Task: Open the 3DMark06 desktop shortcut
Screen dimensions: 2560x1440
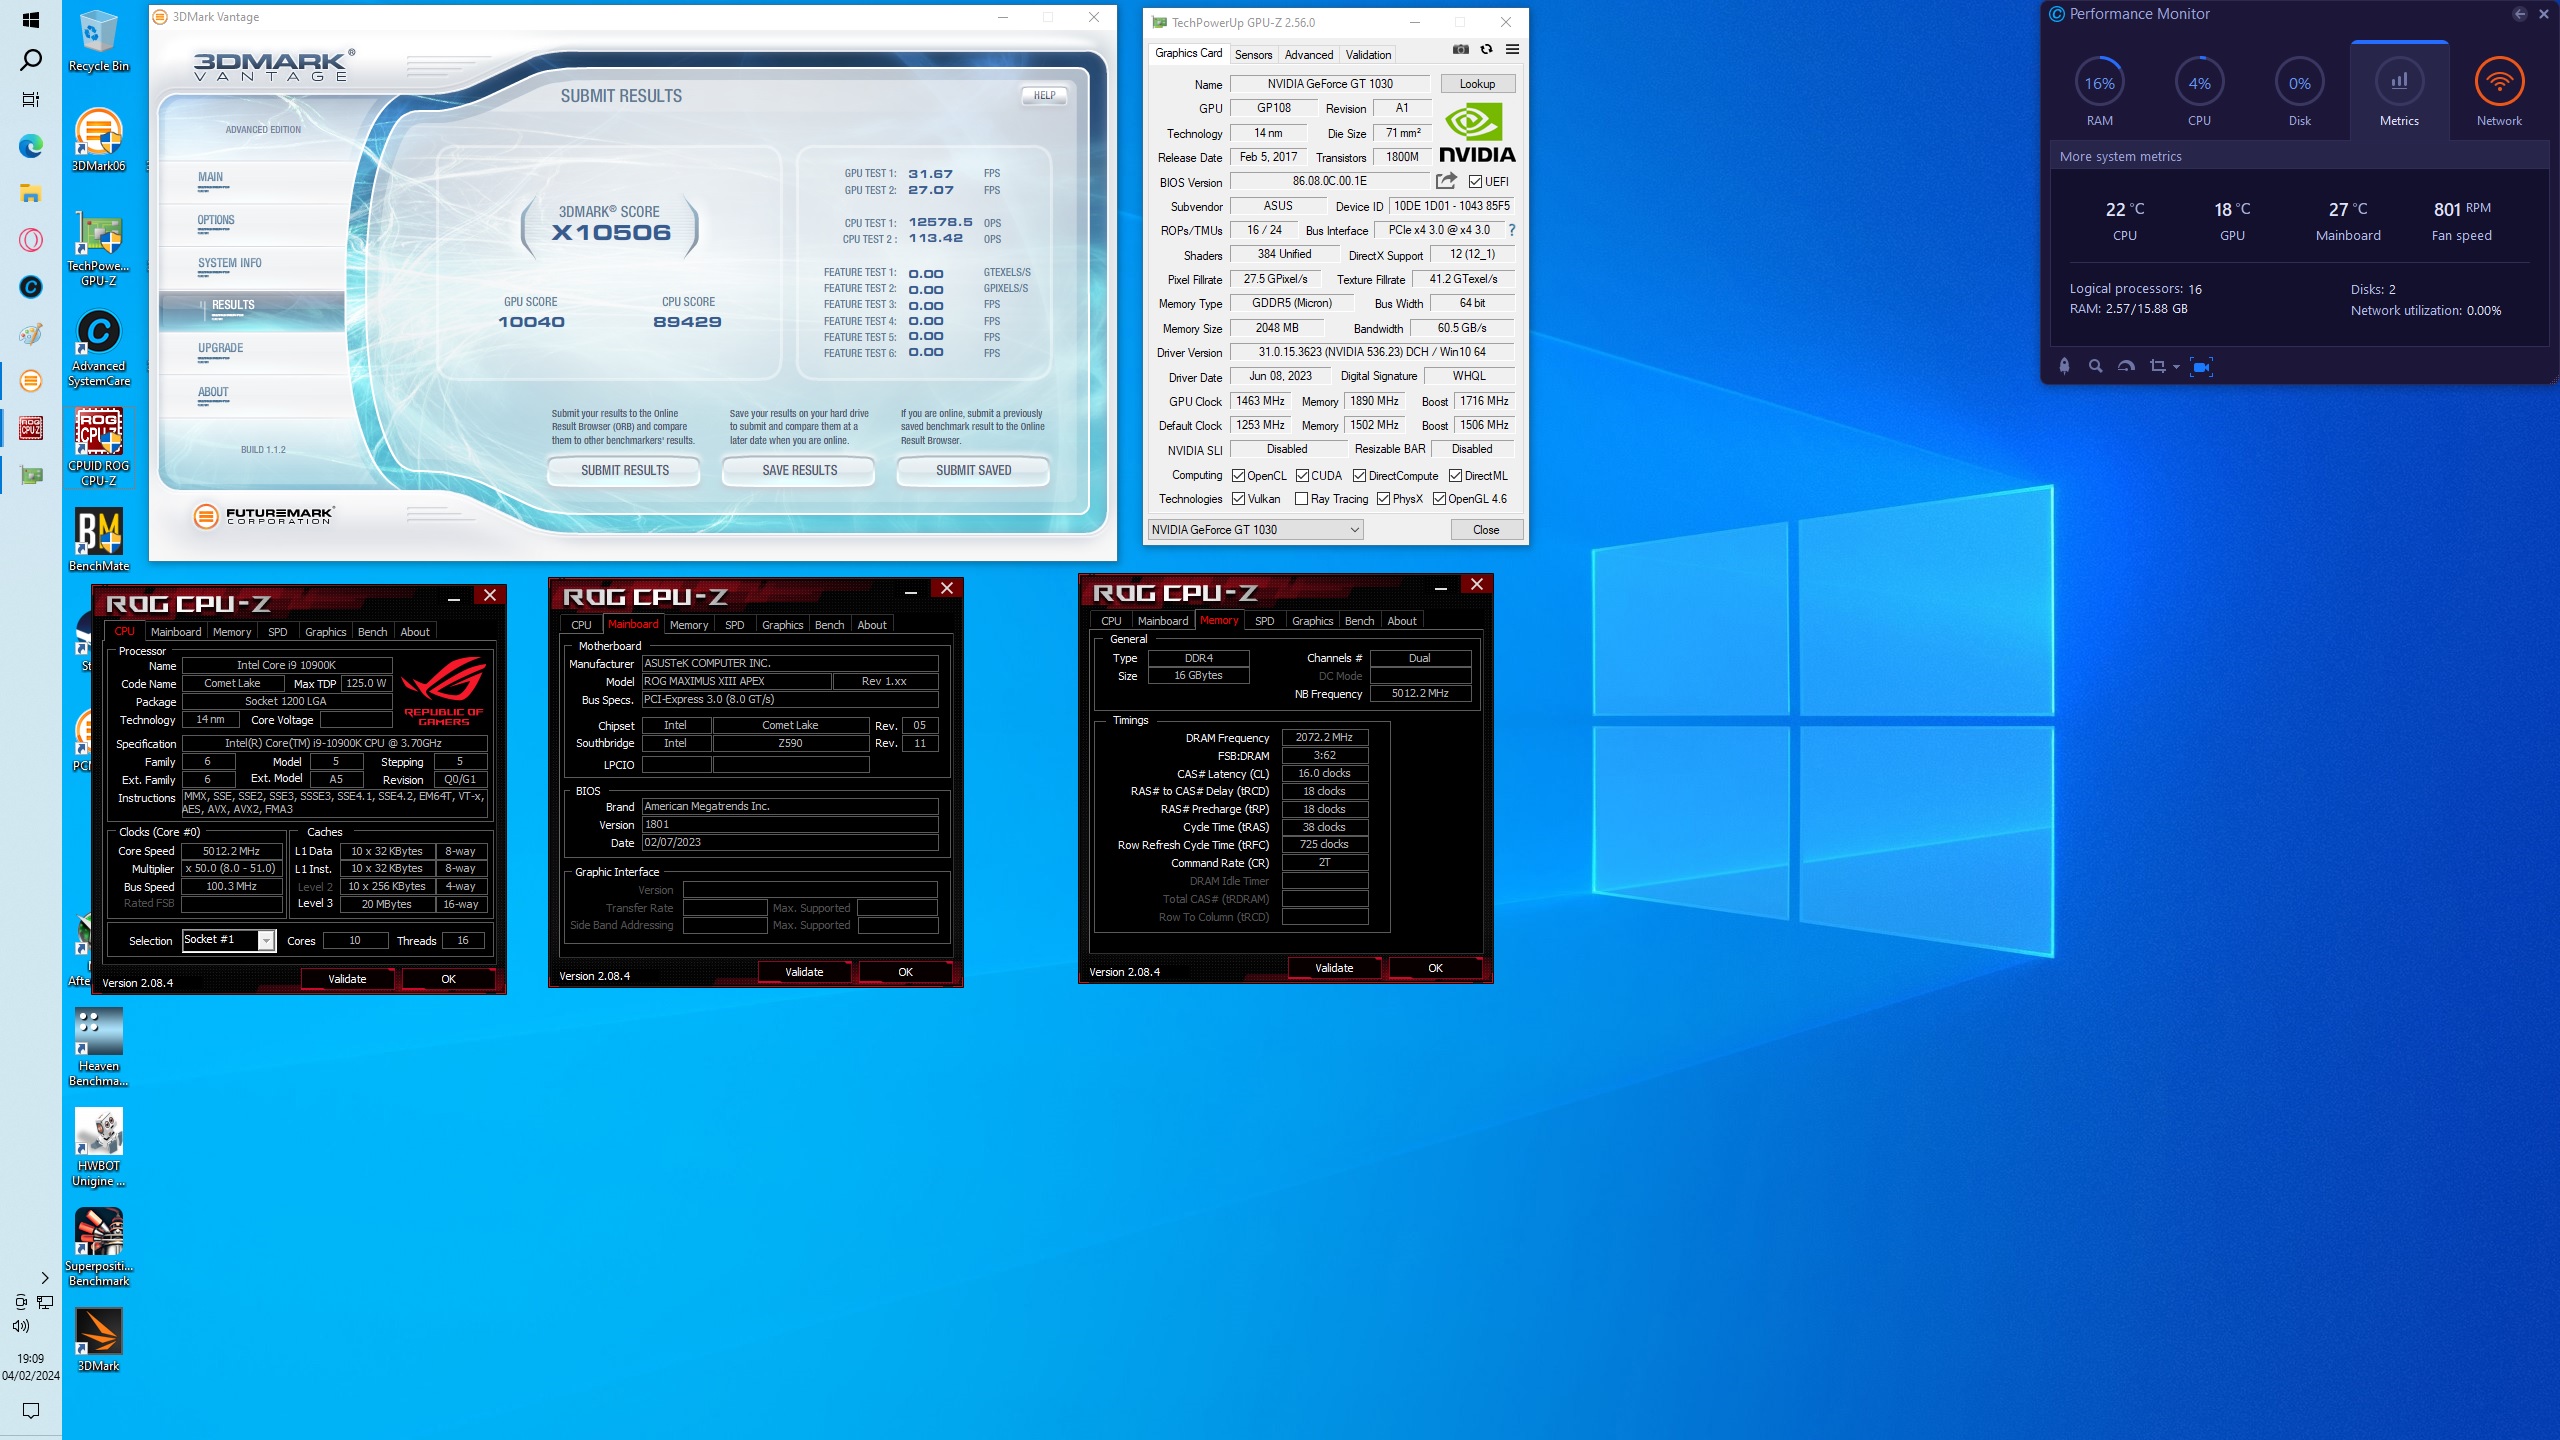Action: click(x=98, y=140)
